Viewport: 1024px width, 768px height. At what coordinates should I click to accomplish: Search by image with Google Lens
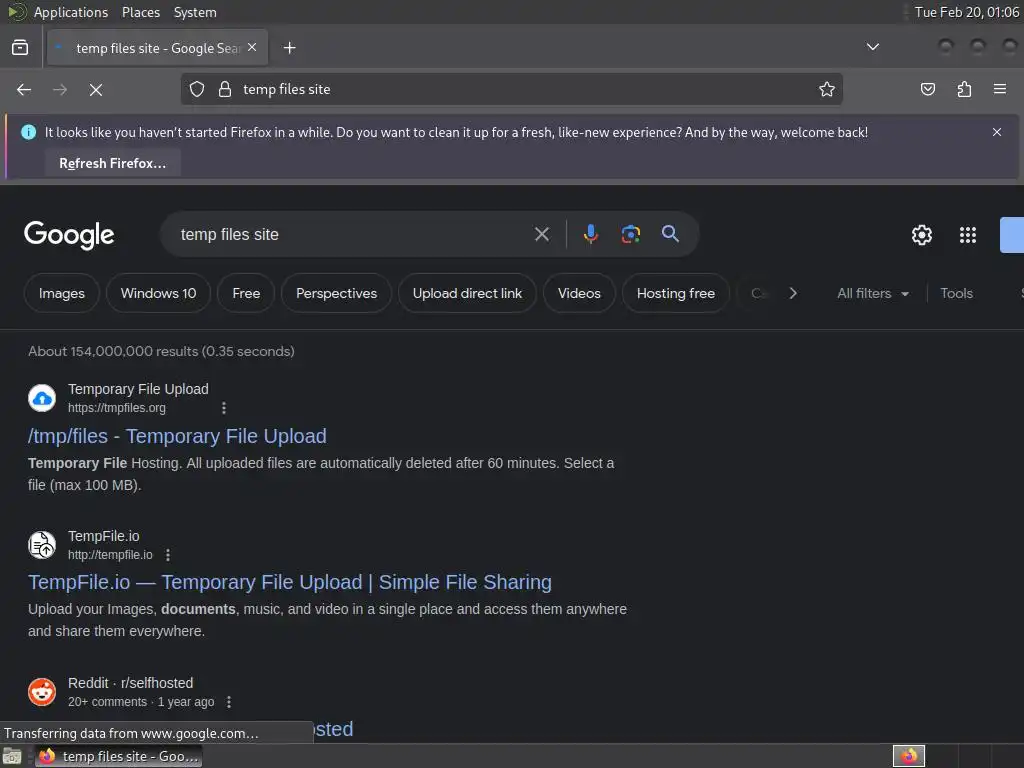point(630,234)
